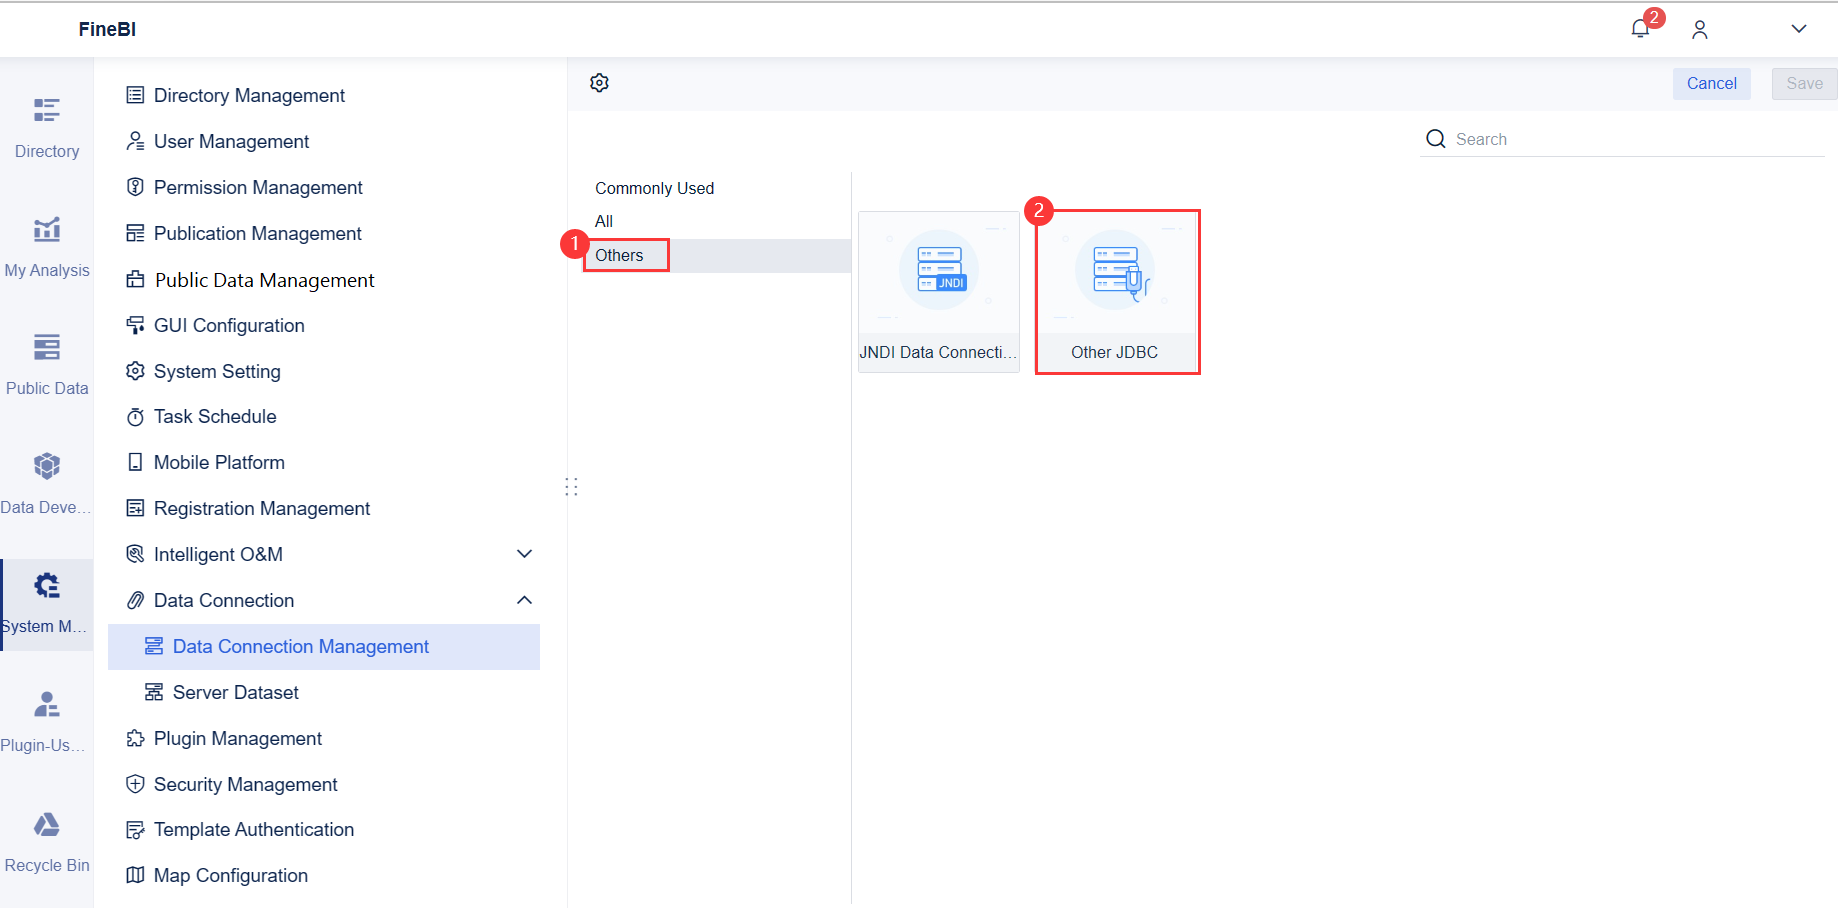Click the FineBI logo text
The image size is (1838, 908).
107,29
